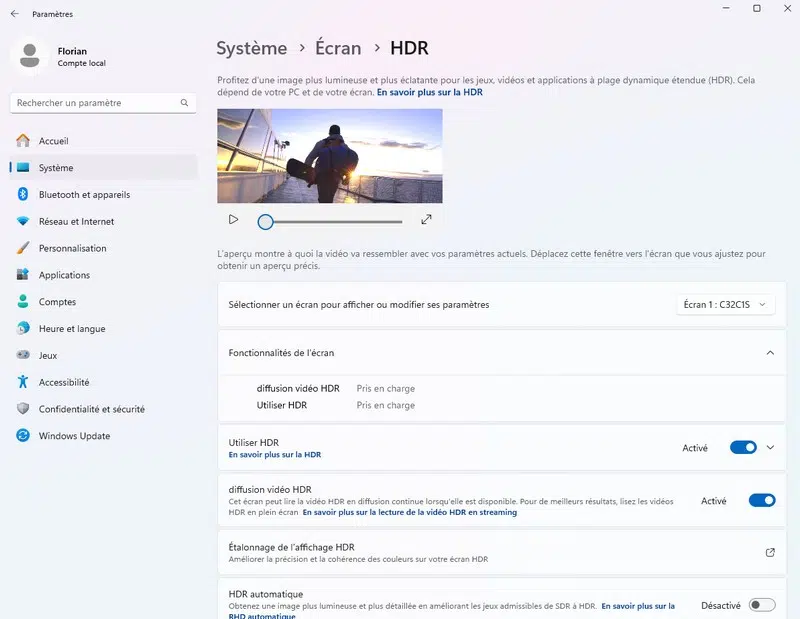The height and width of the screenshot is (619, 800).
Task: Click the Bluetooth et appareils icon
Action: 23,195
